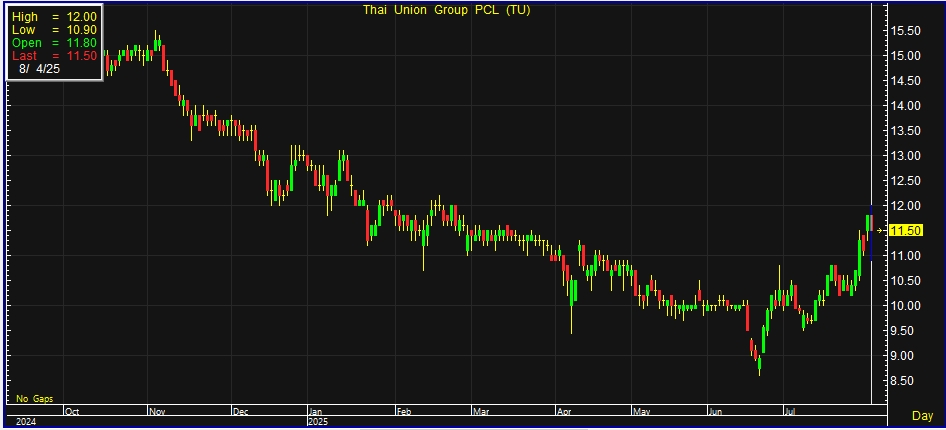Screen dimensions: 946x430
Task: Click the 13.00 price axis label
Action: 905,156
